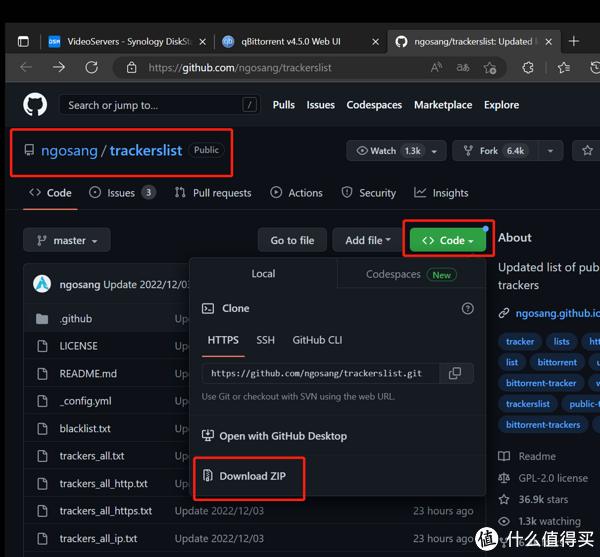
Task: Add page to favorites star icon
Action: click(489, 68)
